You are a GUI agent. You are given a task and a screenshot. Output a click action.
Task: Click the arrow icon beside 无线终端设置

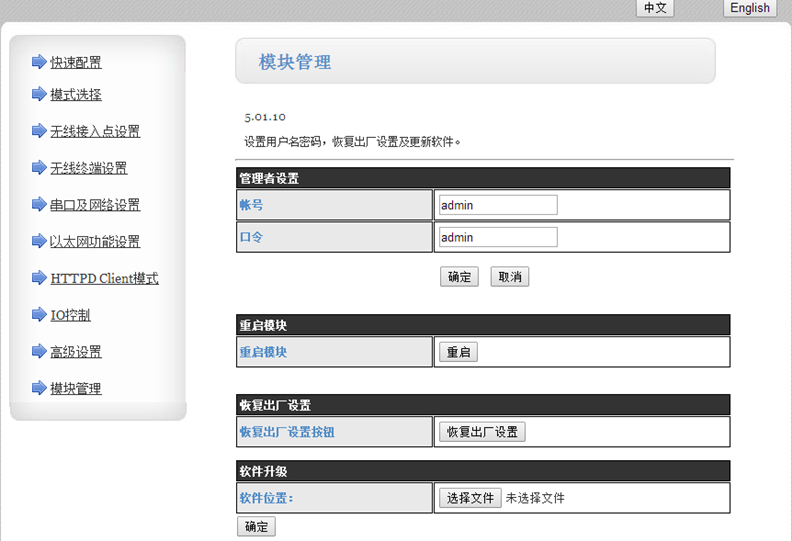click(39, 168)
